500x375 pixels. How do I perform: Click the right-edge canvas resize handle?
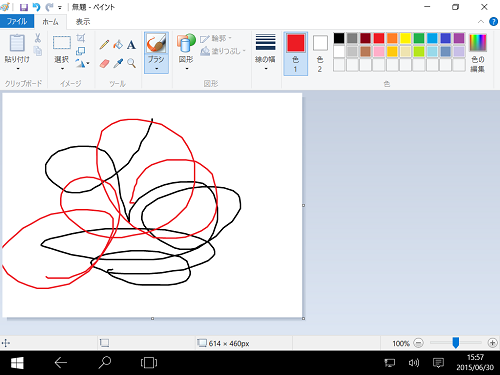(x=303, y=205)
